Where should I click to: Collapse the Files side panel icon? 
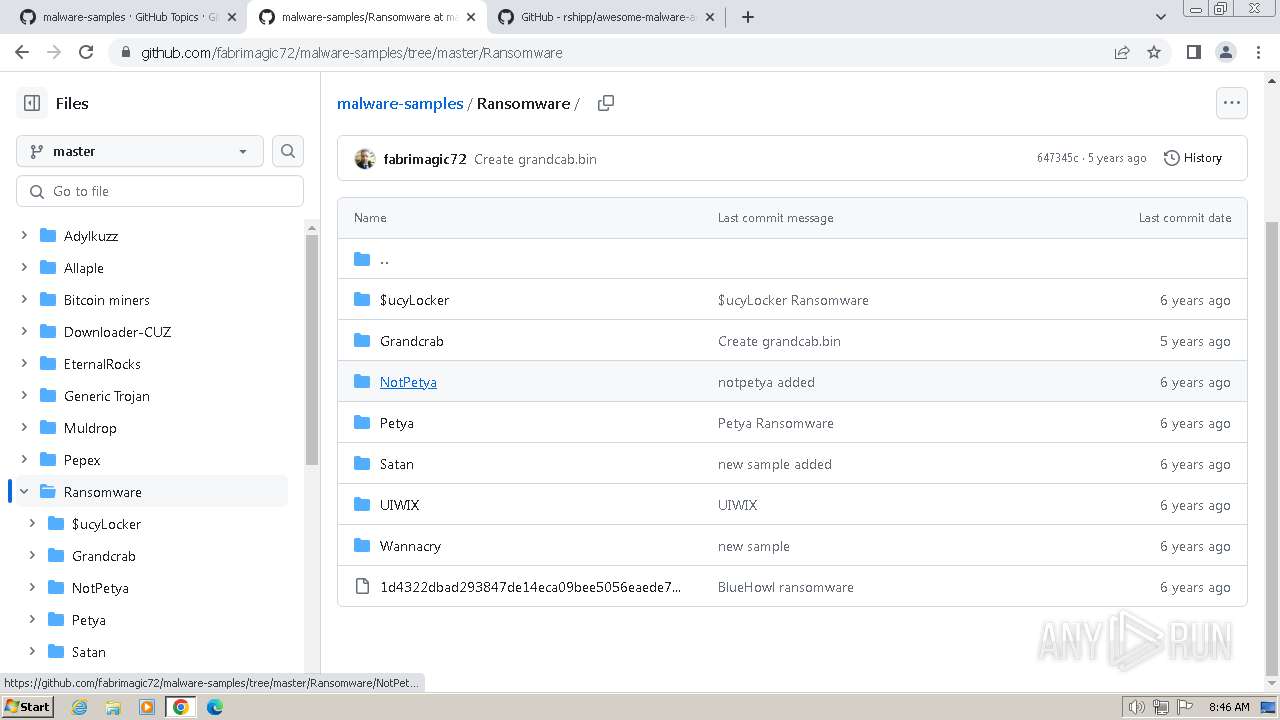pos(32,103)
